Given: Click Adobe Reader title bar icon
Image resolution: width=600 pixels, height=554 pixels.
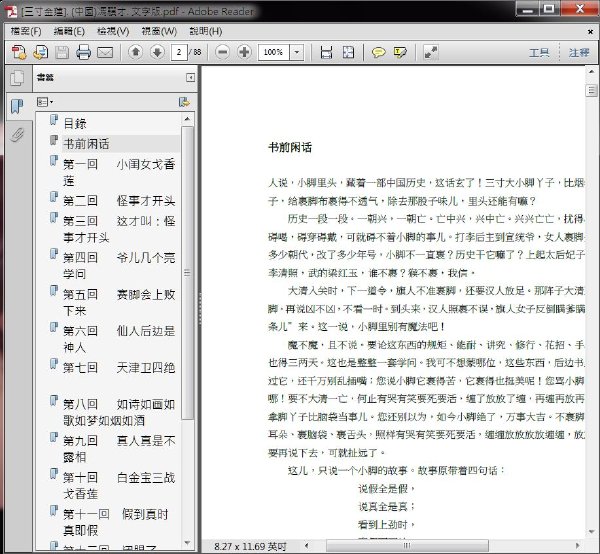Looking at the screenshot, I should pos(11,11).
